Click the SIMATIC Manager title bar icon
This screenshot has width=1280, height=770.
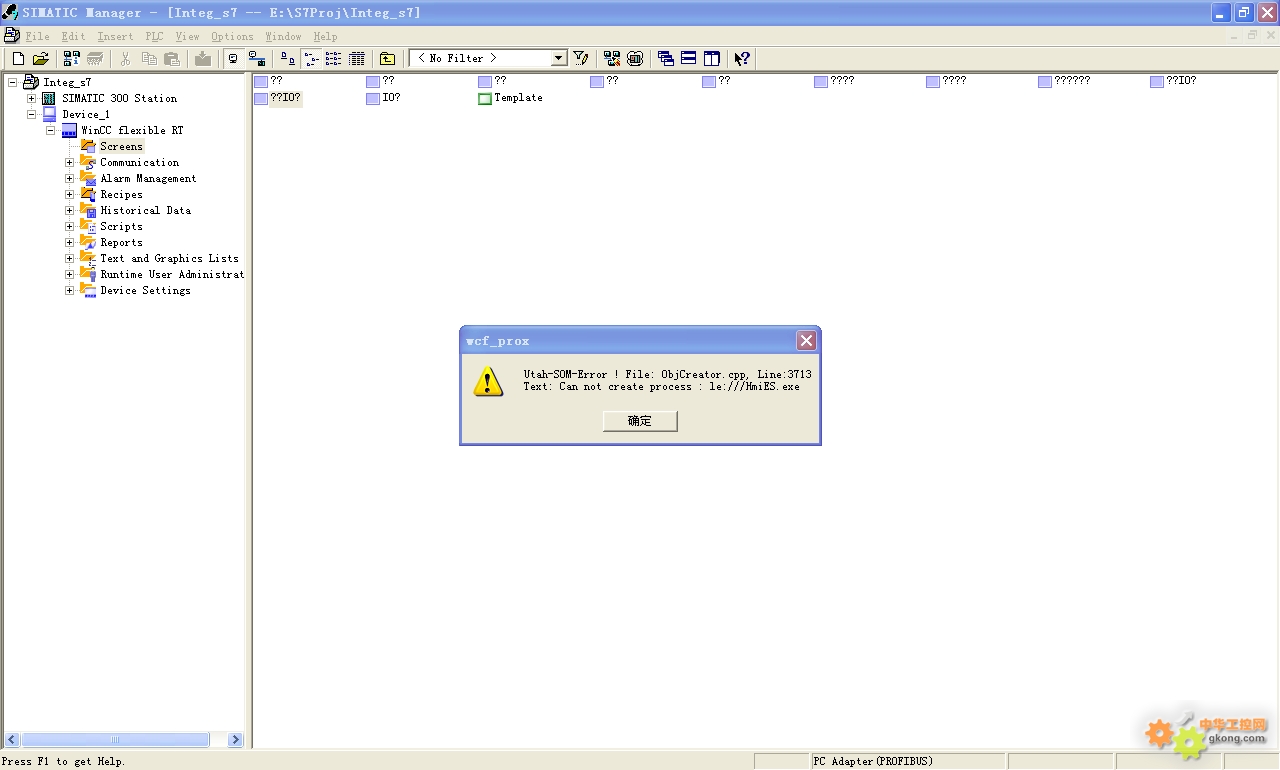click(10, 12)
